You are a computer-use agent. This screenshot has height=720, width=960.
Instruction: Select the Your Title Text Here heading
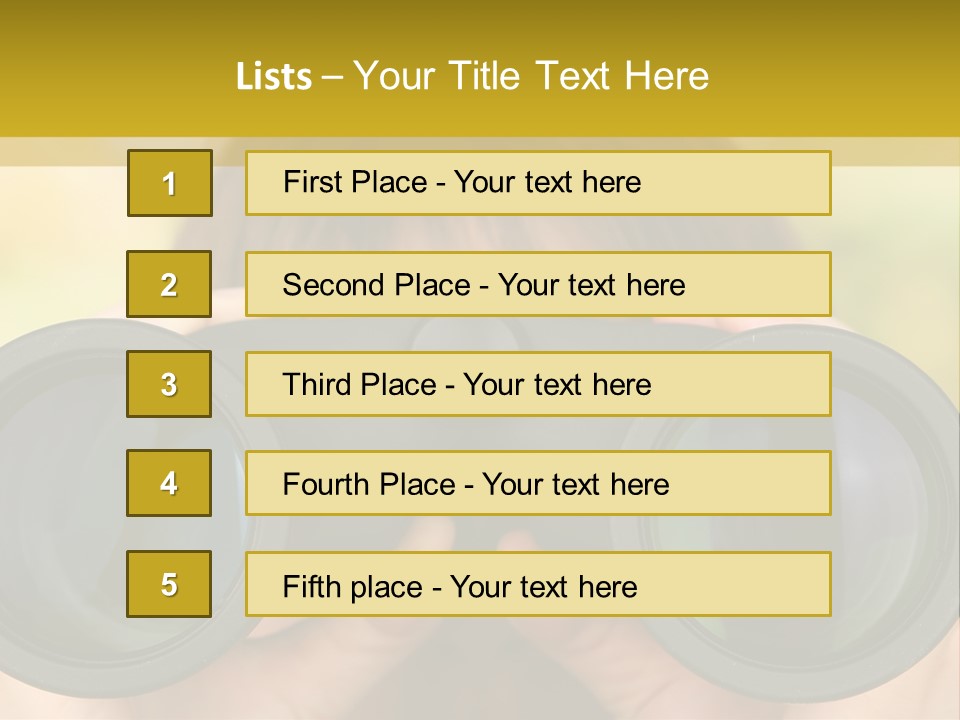pos(531,76)
